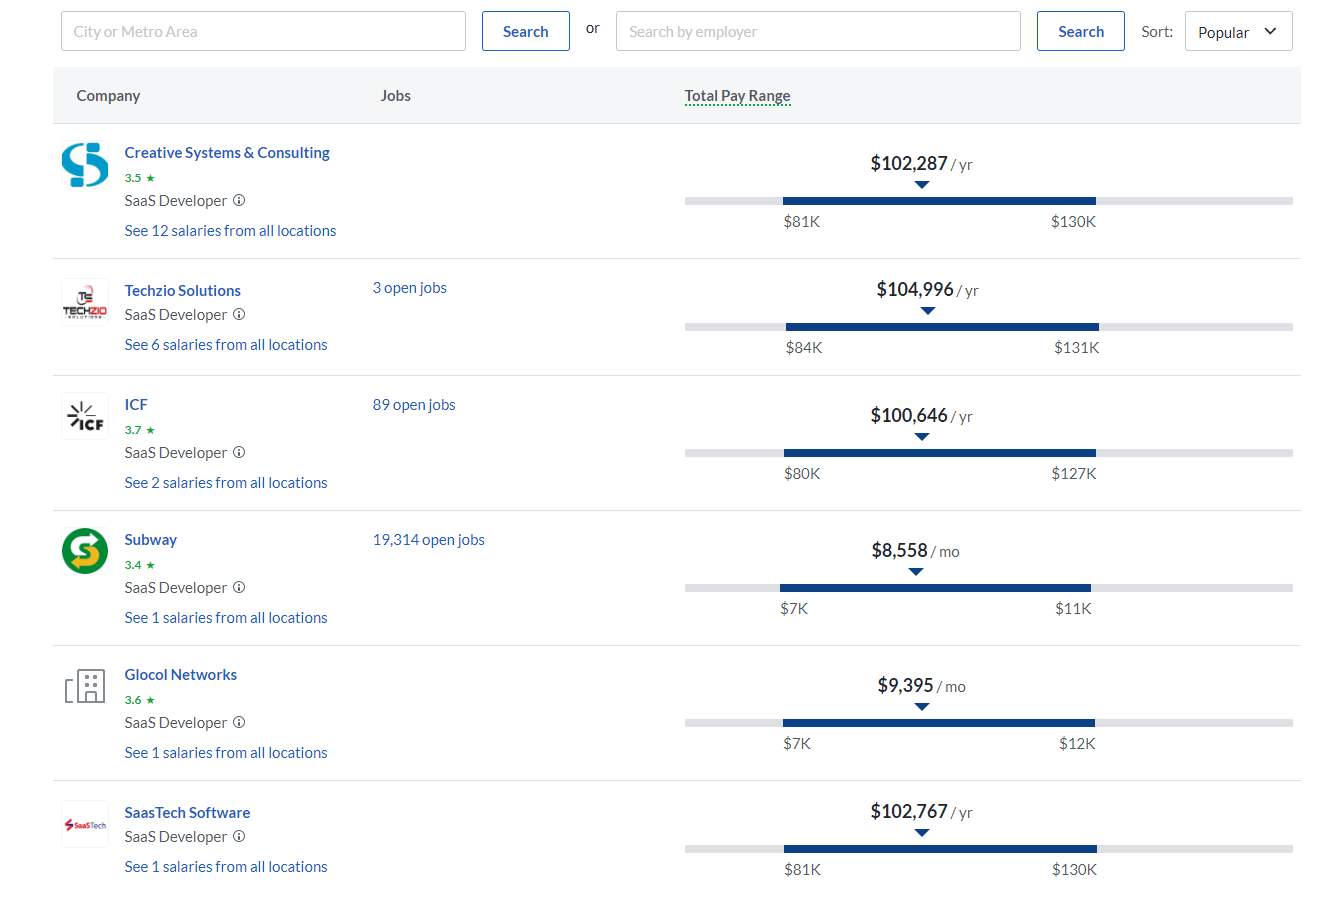Image resolution: width=1322 pixels, height=897 pixels.
Task: Open SaasTech Software company link
Action: (187, 813)
